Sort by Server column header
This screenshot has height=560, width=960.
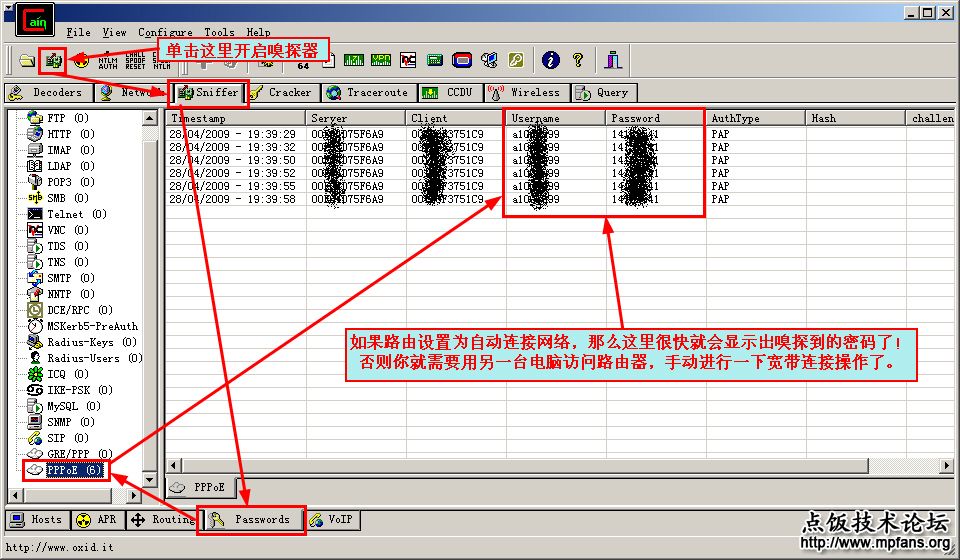(356, 118)
